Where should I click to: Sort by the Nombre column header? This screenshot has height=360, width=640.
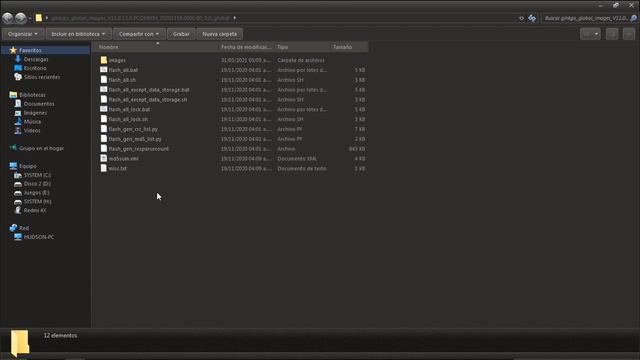tap(158, 47)
